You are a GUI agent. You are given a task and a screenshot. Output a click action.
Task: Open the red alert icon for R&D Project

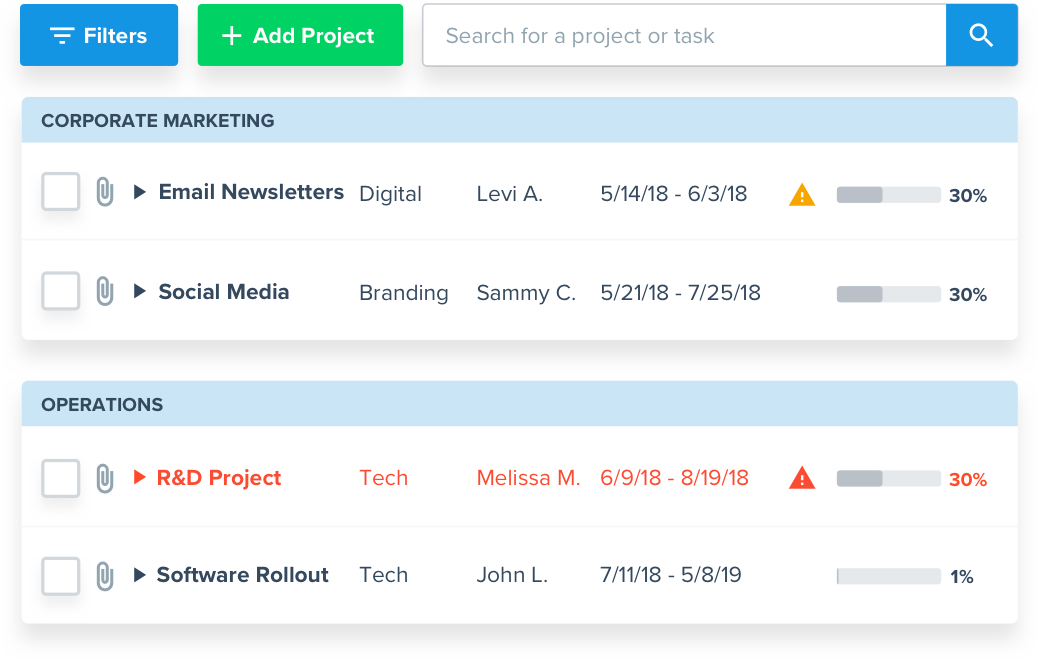click(x=801, y=478)
